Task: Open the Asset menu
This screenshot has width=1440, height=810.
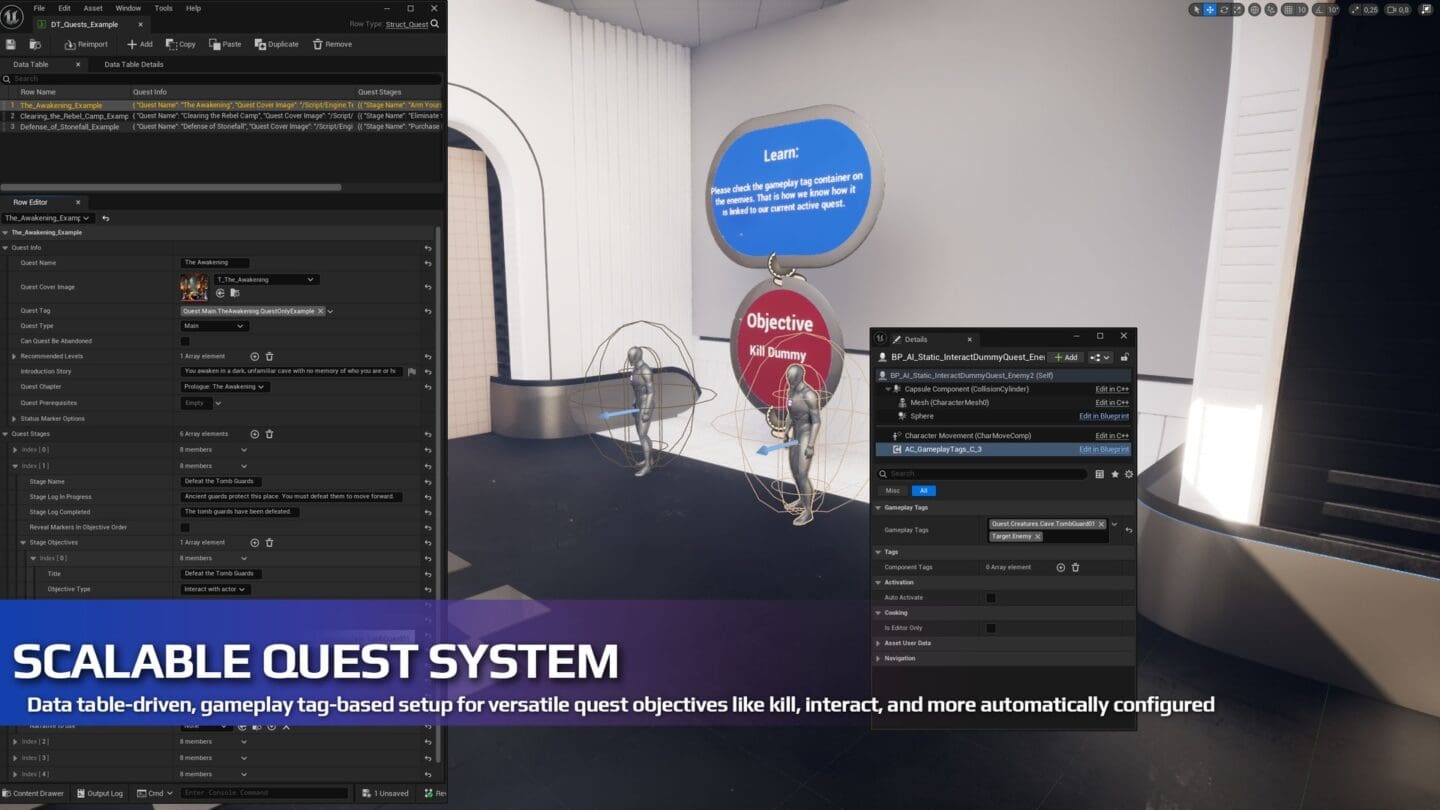Action: click(93, 8)
